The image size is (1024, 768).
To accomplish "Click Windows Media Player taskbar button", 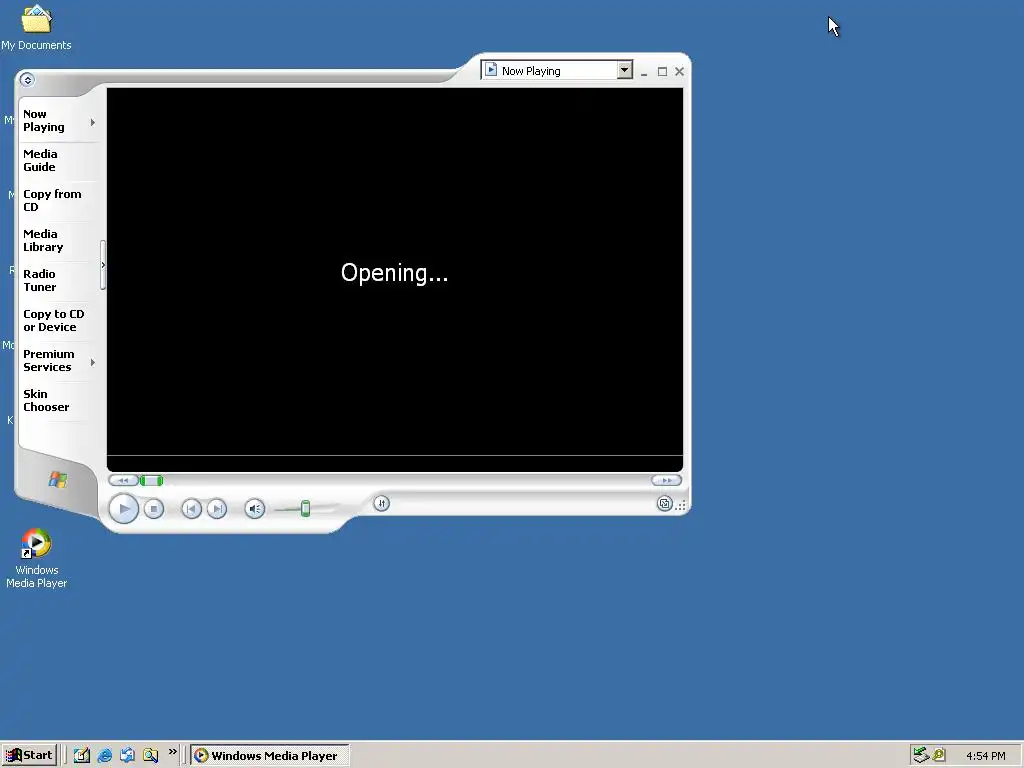I will click(x=271, y=756).
